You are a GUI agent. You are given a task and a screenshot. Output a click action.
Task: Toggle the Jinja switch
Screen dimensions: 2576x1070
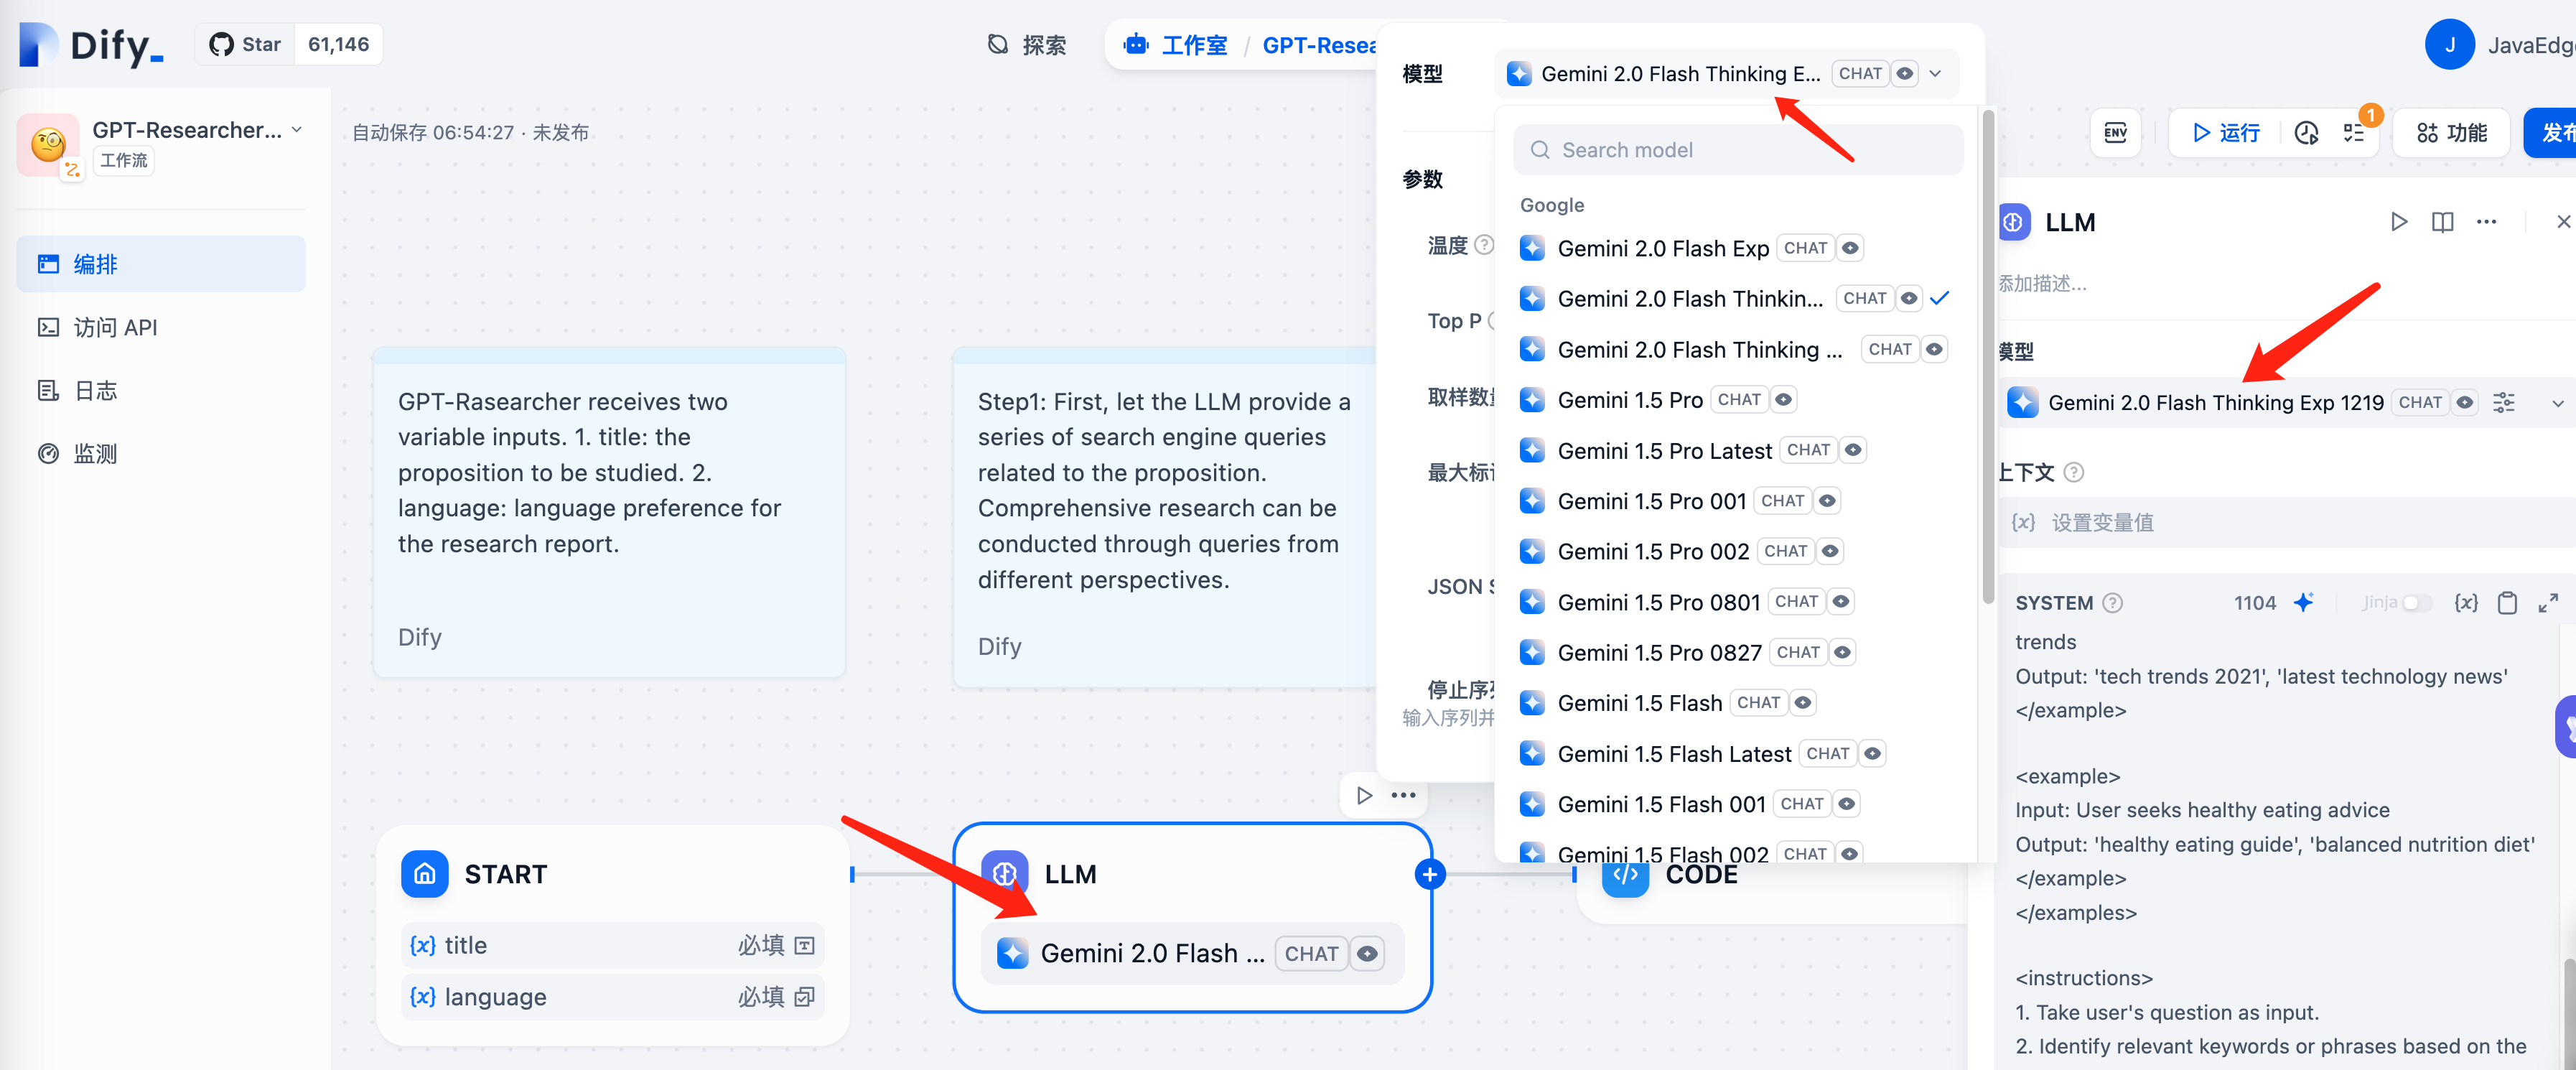(x=2416, y=603)
